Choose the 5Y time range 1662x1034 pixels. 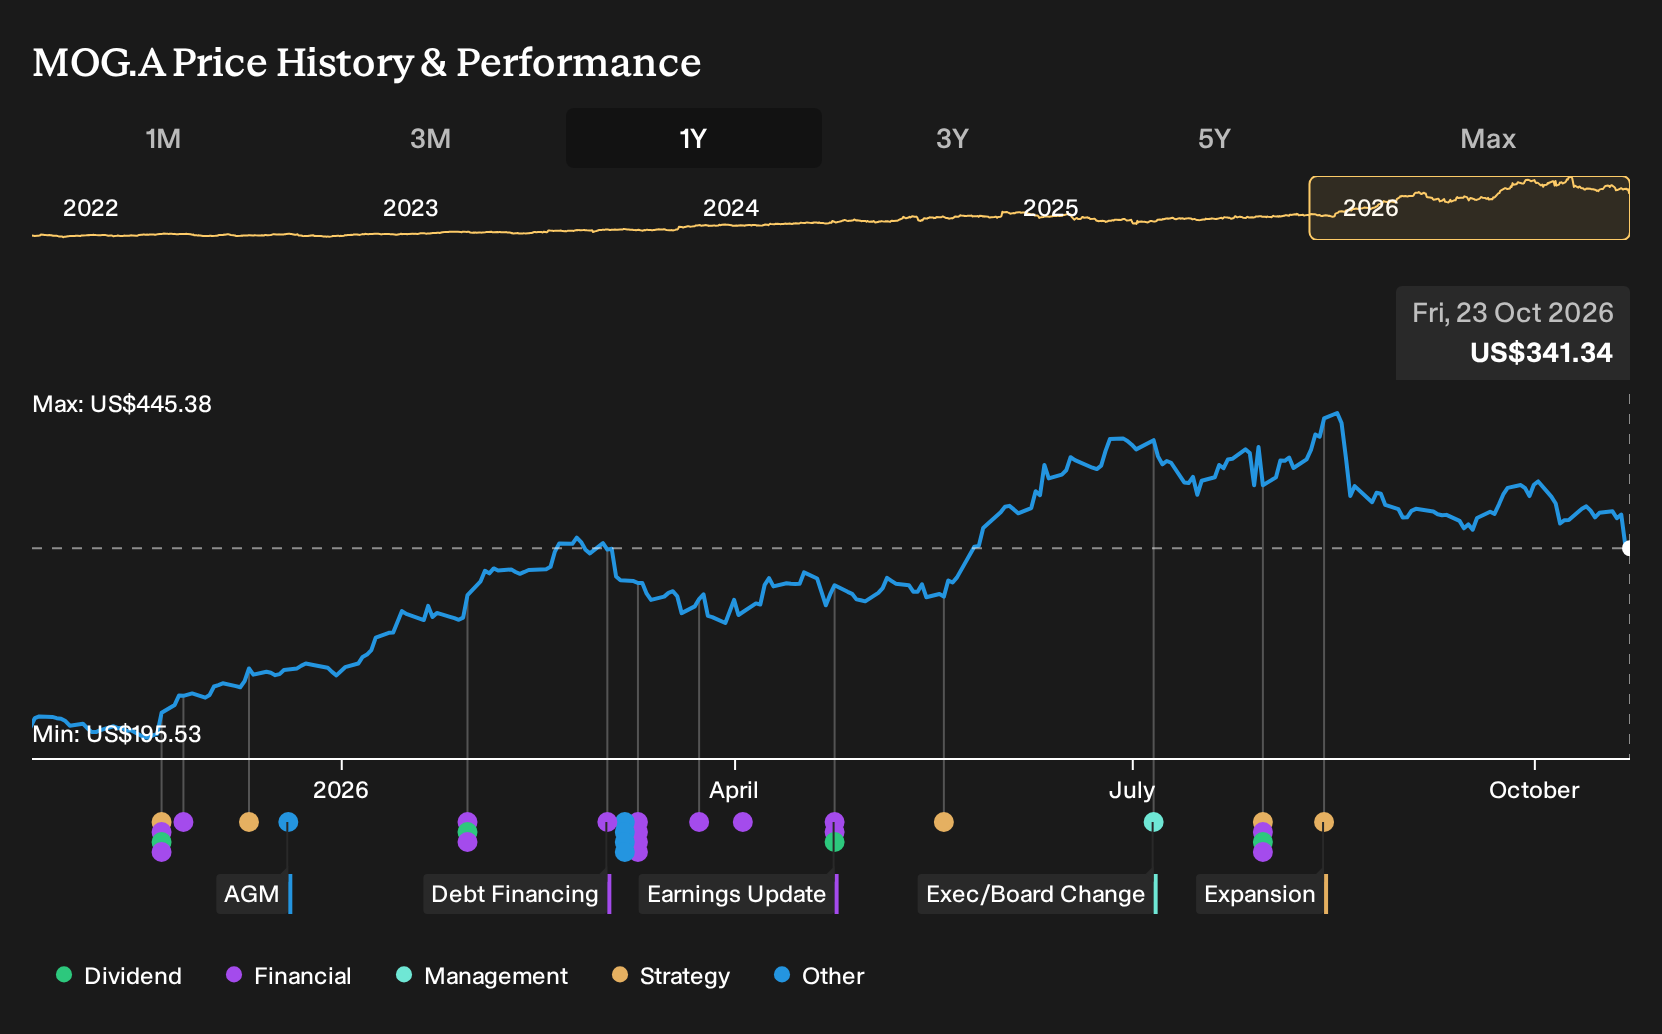(x=1214, y=138)
